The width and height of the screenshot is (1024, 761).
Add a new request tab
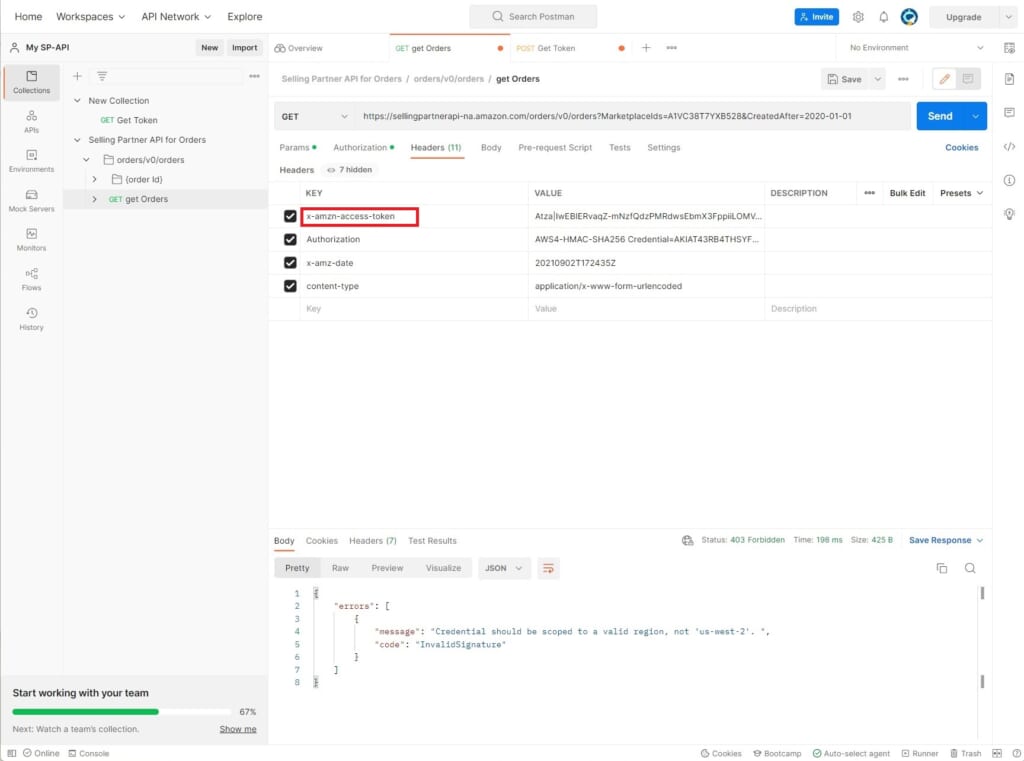(646, 48)
